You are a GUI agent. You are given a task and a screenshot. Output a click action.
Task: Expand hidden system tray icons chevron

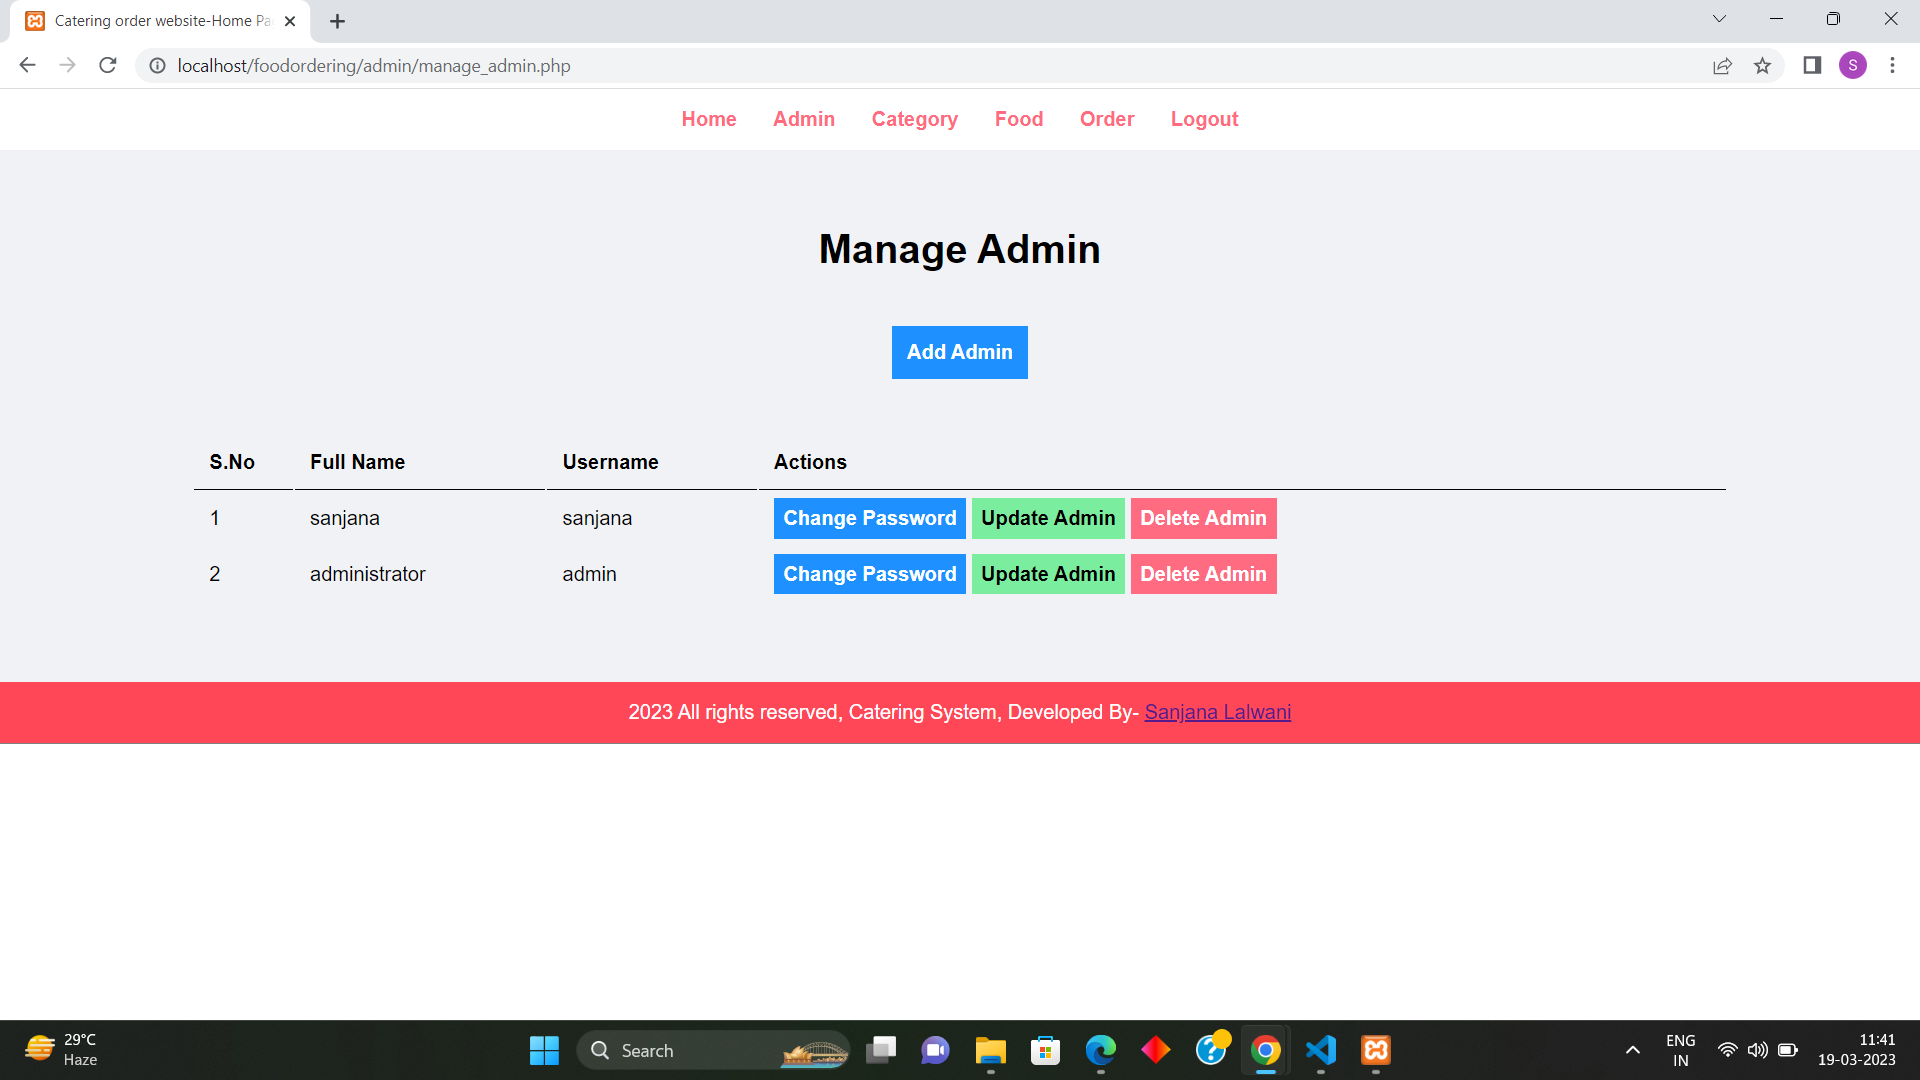point(1633,1050)
